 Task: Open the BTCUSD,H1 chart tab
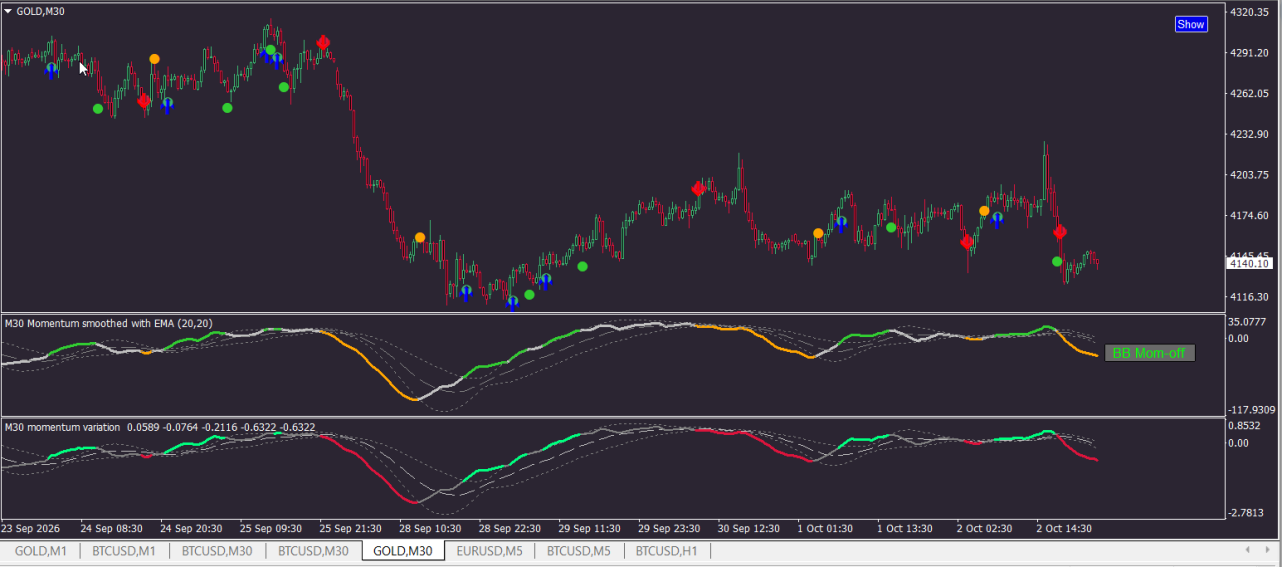(667, 550)
